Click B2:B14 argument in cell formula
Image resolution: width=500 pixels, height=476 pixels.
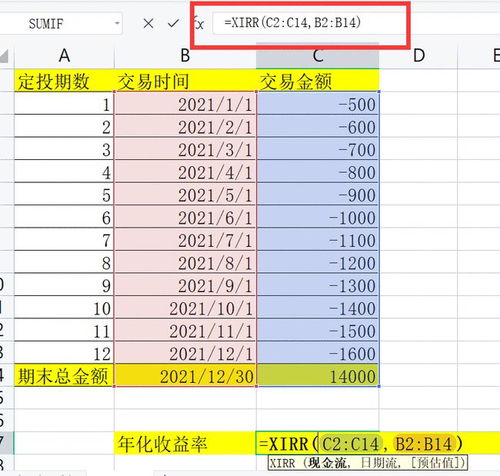coord(424,444)
